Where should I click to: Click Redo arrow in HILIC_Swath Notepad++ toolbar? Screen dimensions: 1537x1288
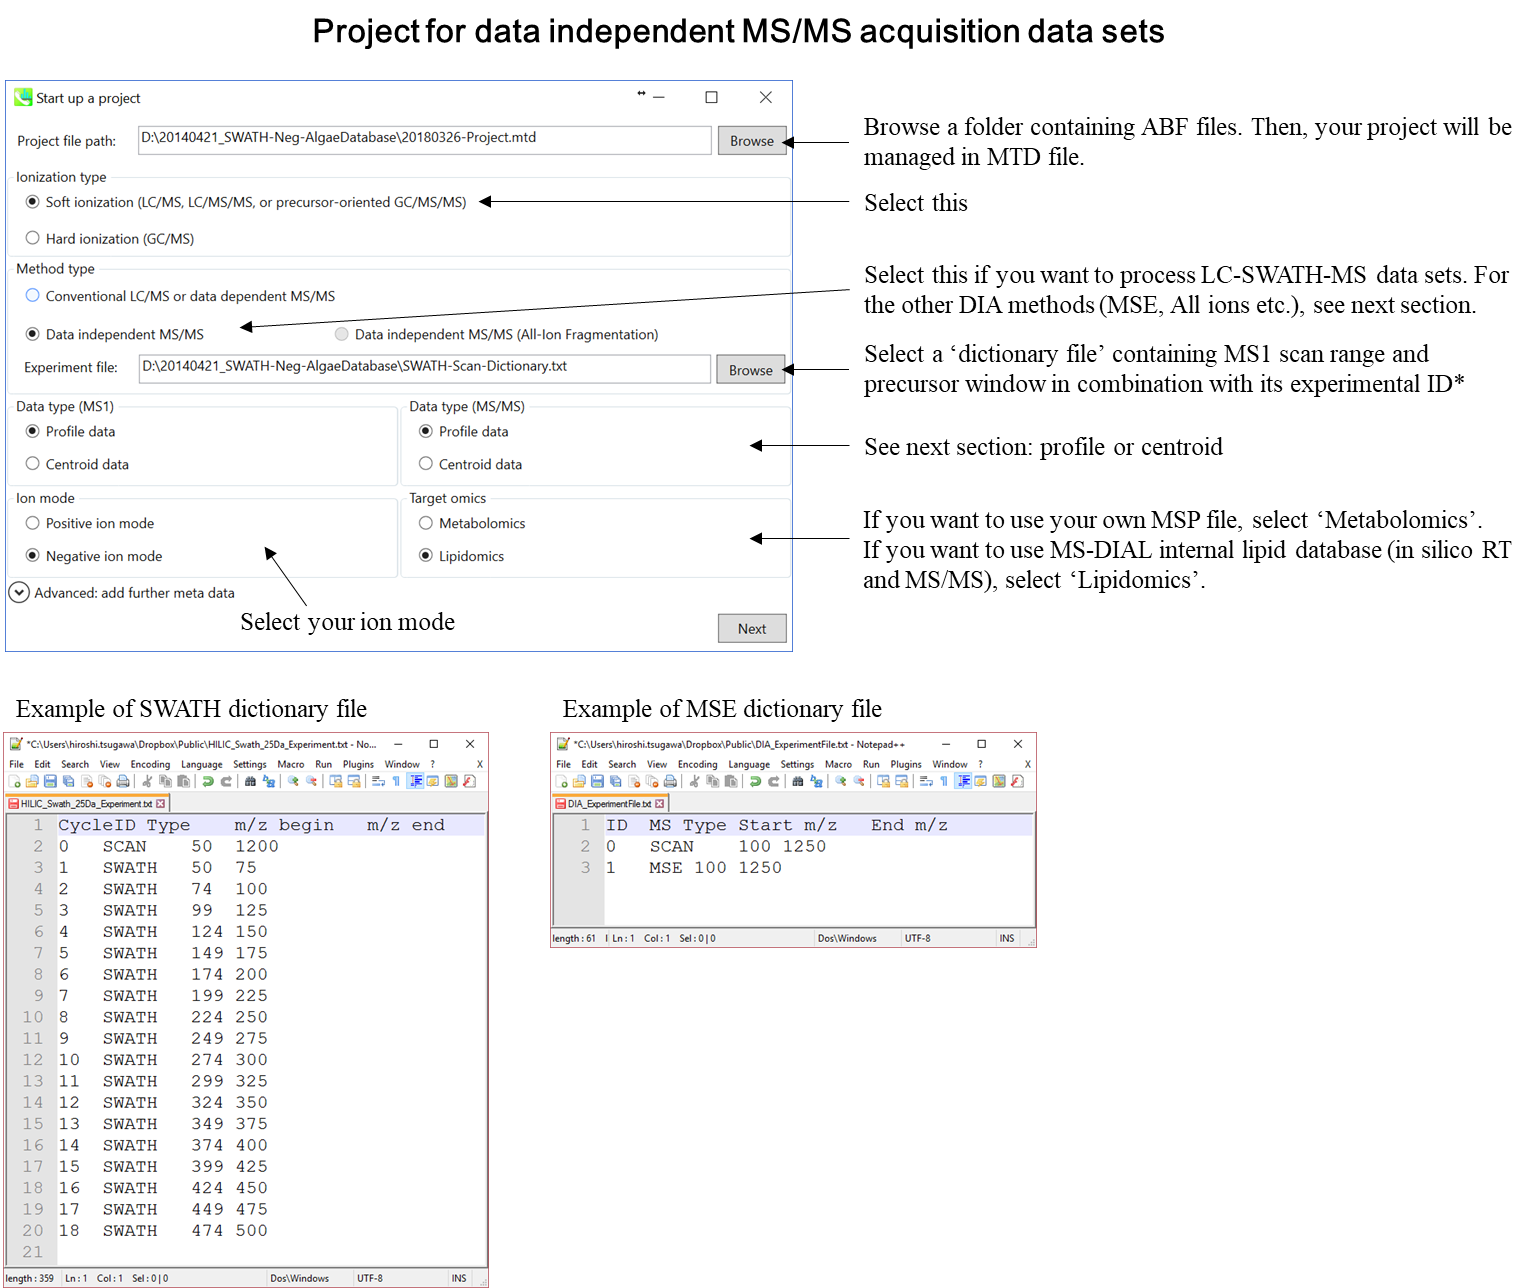(226, 781)
